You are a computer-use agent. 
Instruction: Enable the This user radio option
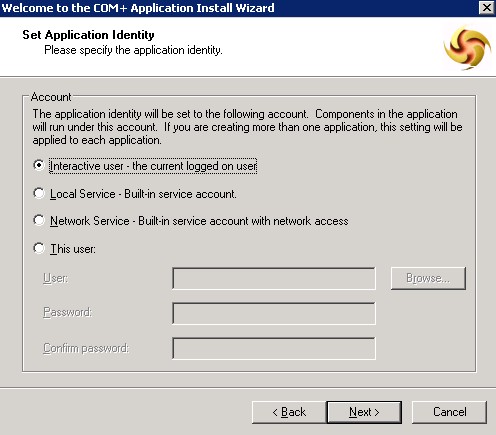click(x=39, y=248)
